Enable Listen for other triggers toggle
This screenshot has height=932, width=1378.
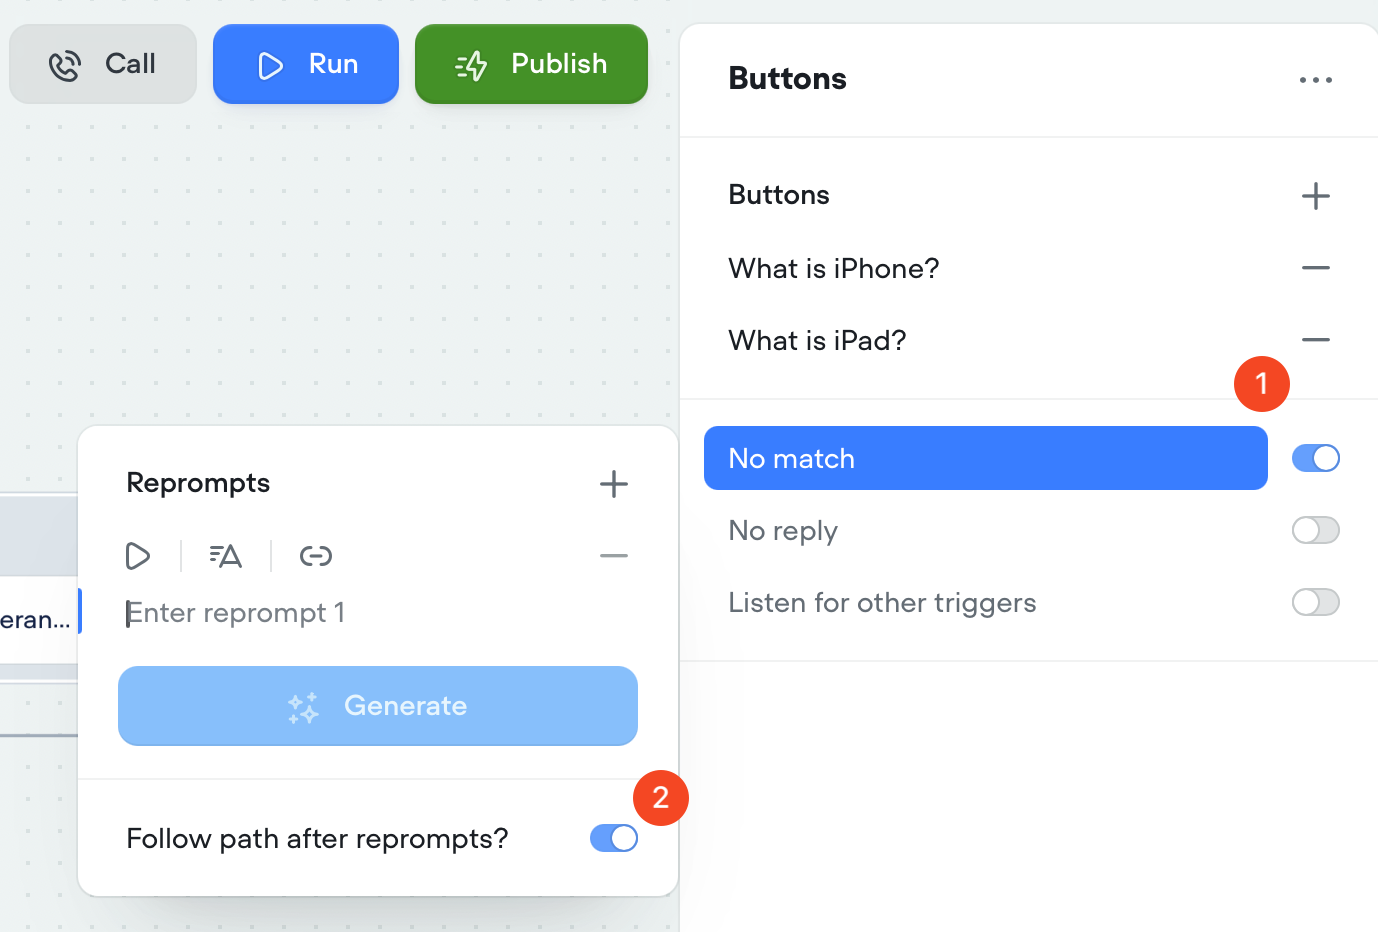(x=1315, y=602)
